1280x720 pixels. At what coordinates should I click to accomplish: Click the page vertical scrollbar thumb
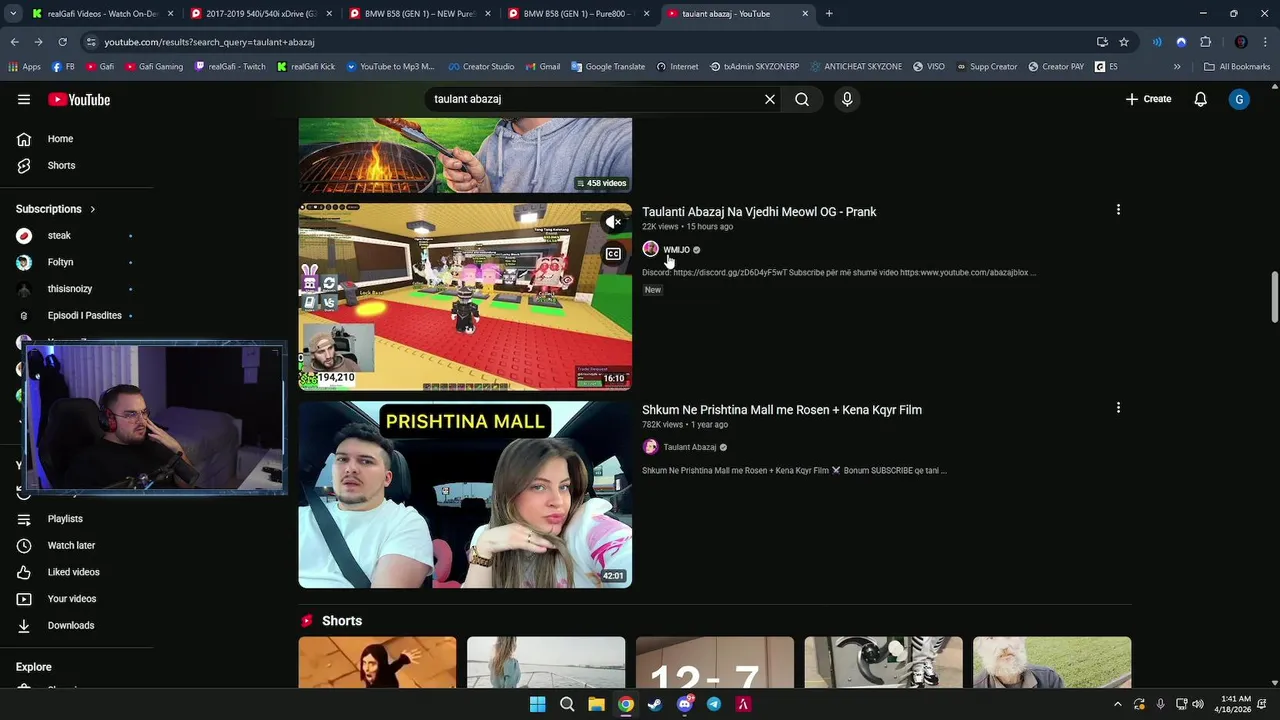tap(1274, 297)
